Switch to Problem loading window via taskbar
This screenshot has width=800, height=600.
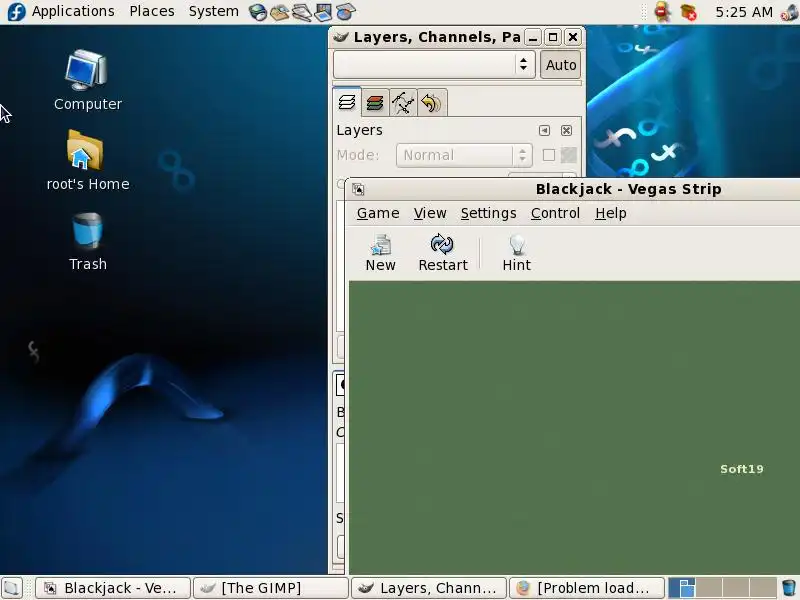tap(587, 588)
